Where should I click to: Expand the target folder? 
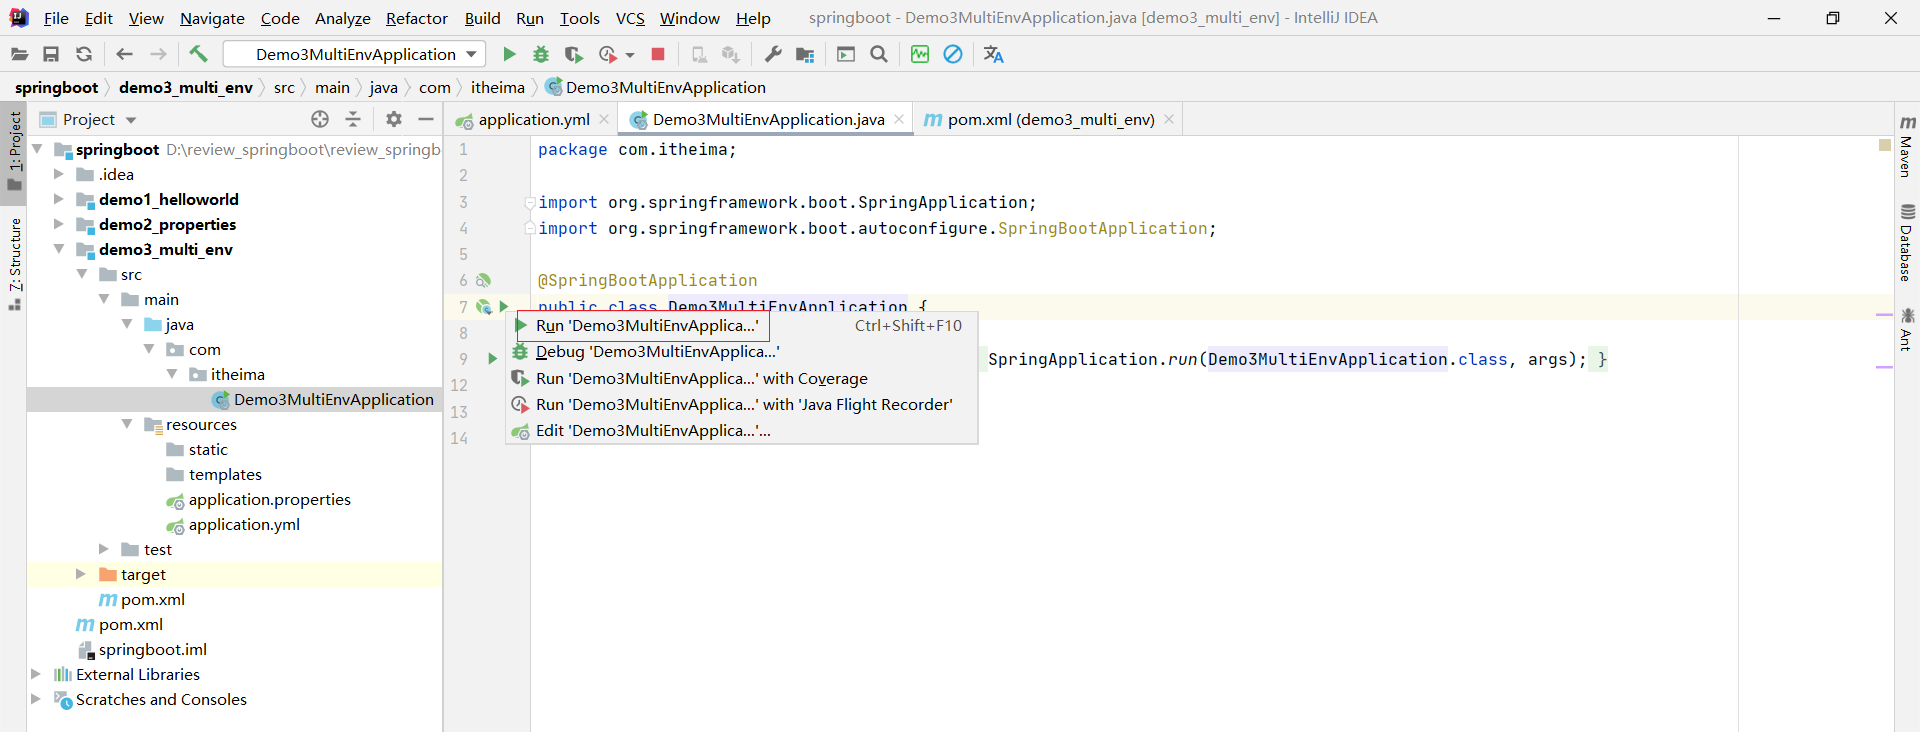tap(81, 574)
